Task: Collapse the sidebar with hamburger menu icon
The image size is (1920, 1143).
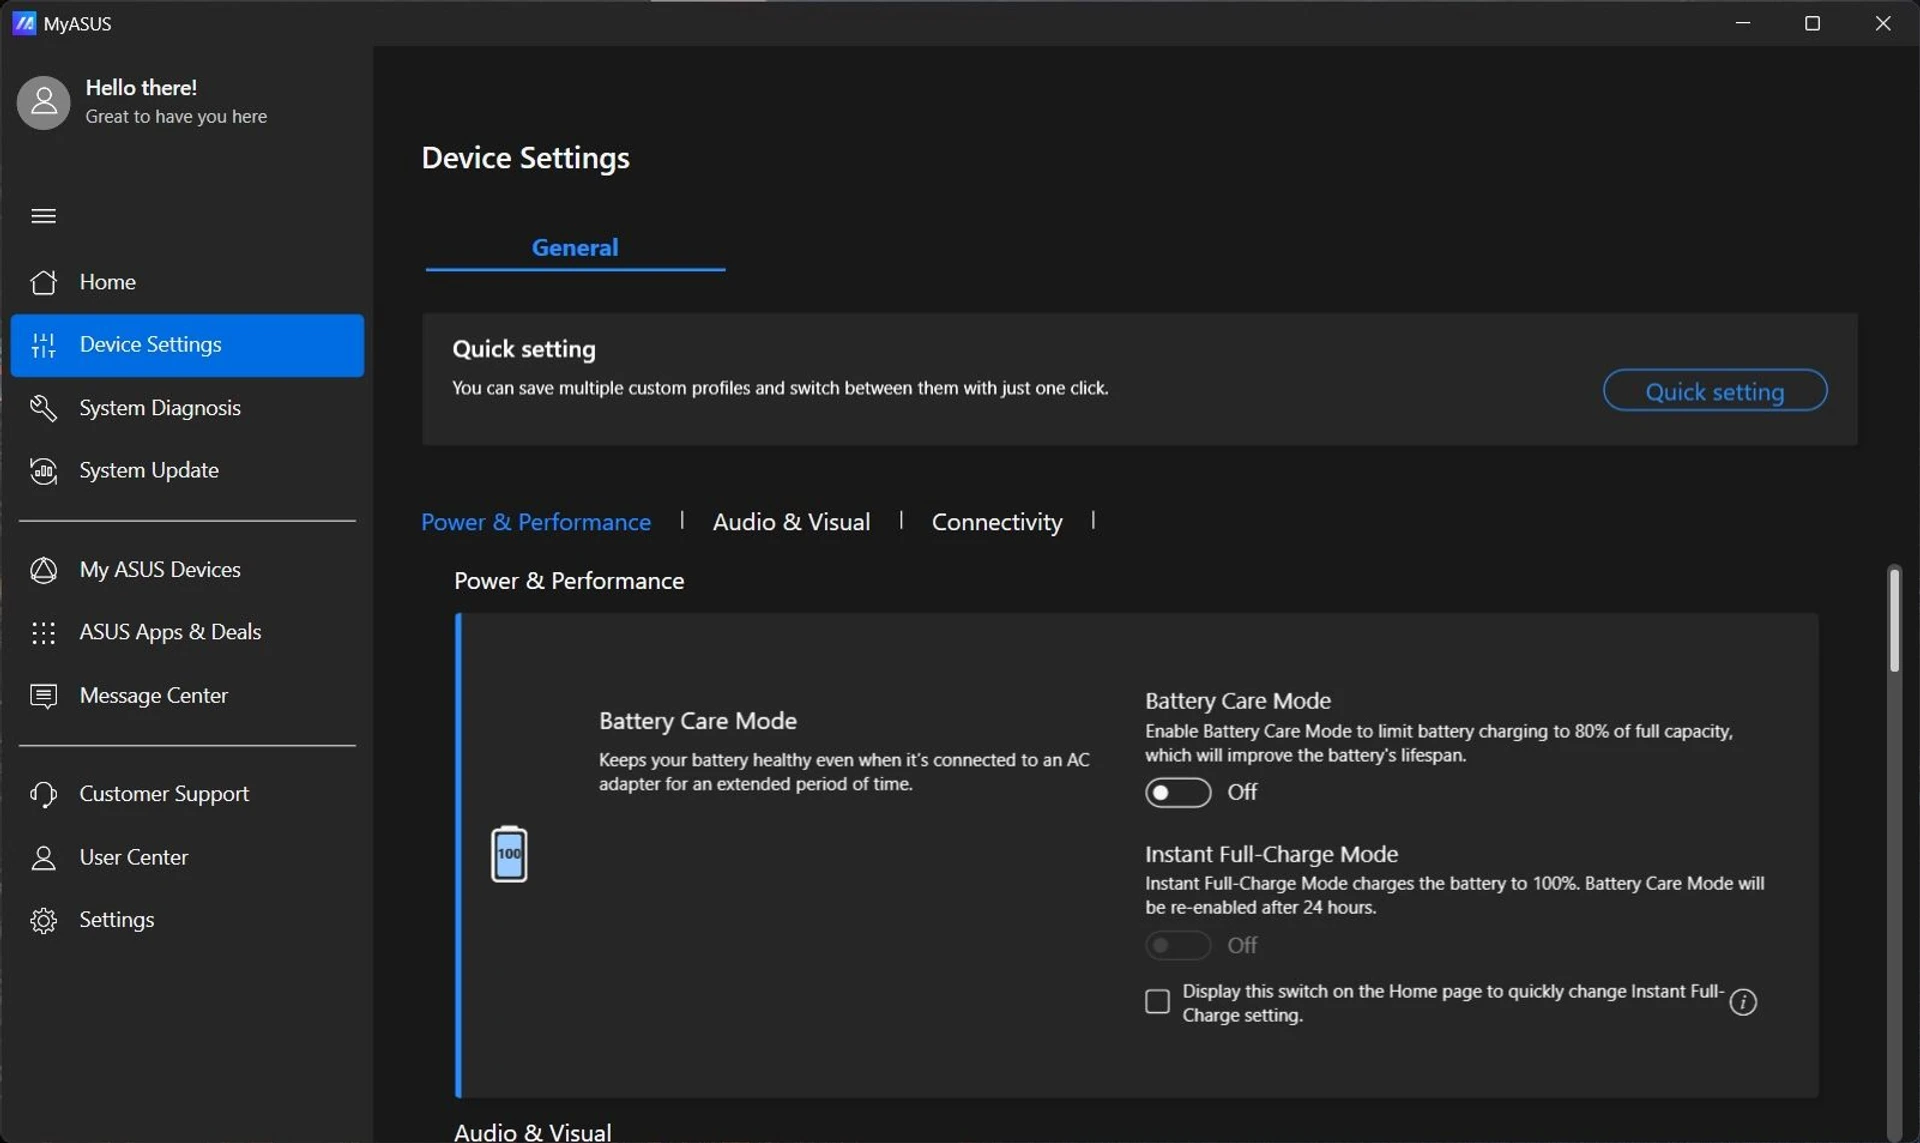Action: tap(43, 216)
